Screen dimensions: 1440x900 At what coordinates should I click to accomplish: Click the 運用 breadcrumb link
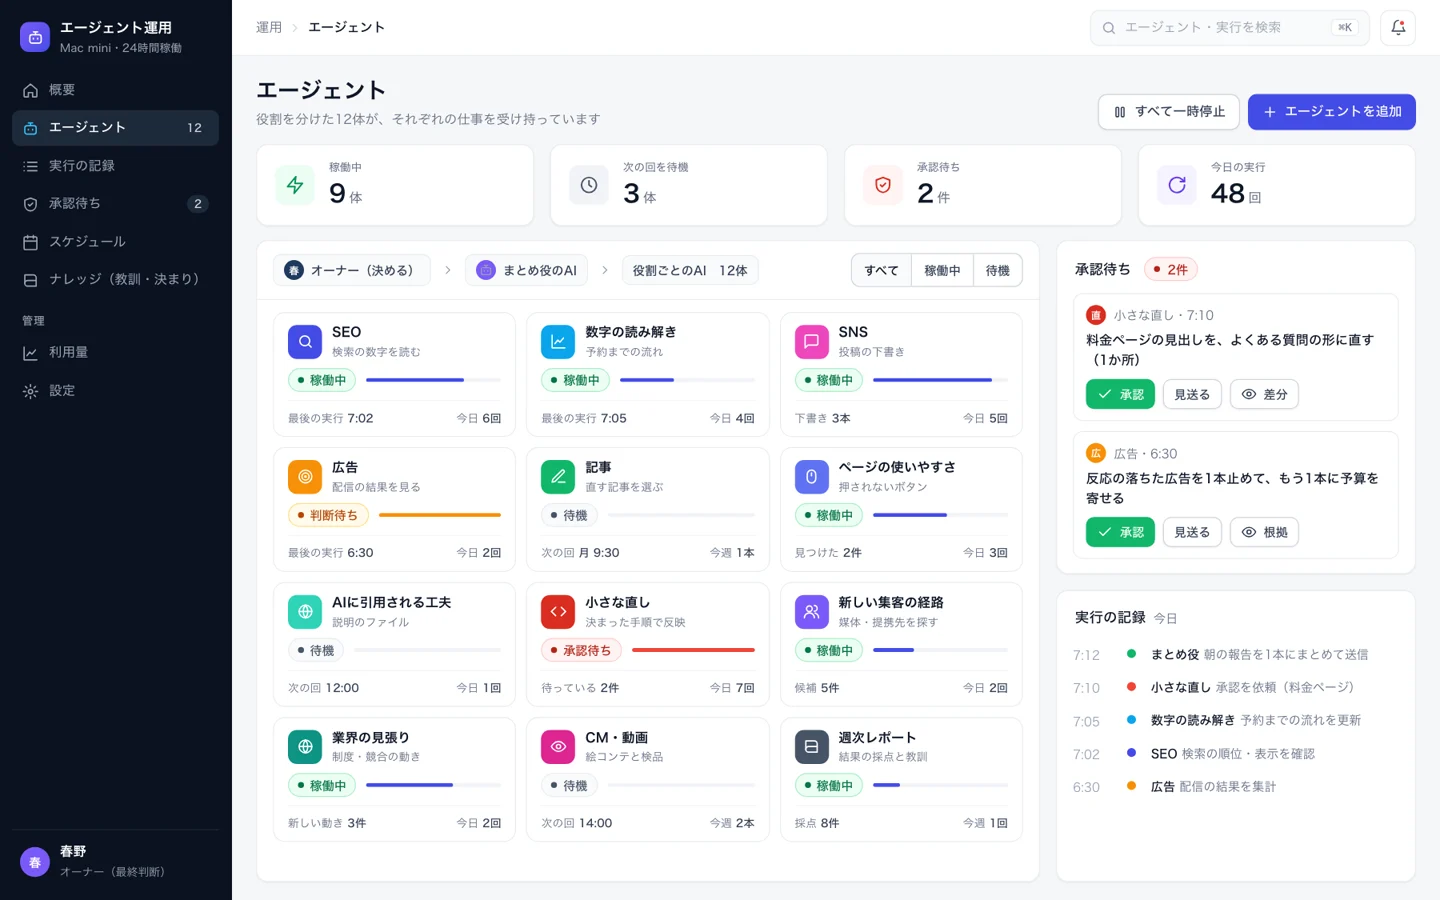click(269, 28)
